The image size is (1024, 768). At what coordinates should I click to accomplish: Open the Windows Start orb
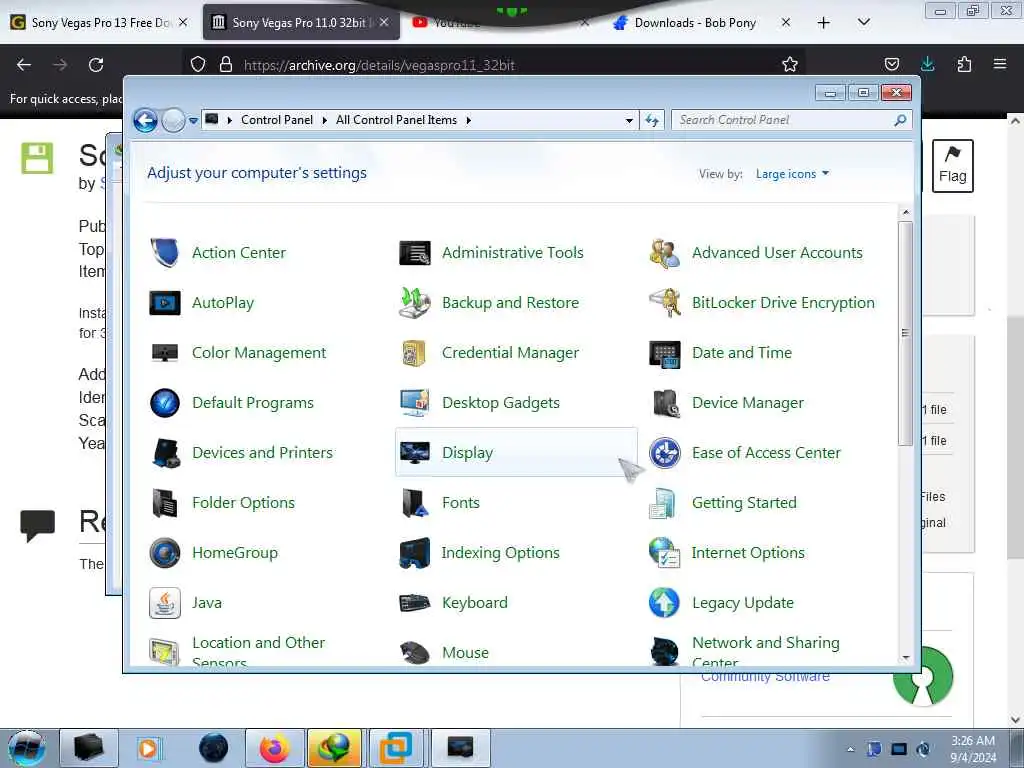point(27,748)
